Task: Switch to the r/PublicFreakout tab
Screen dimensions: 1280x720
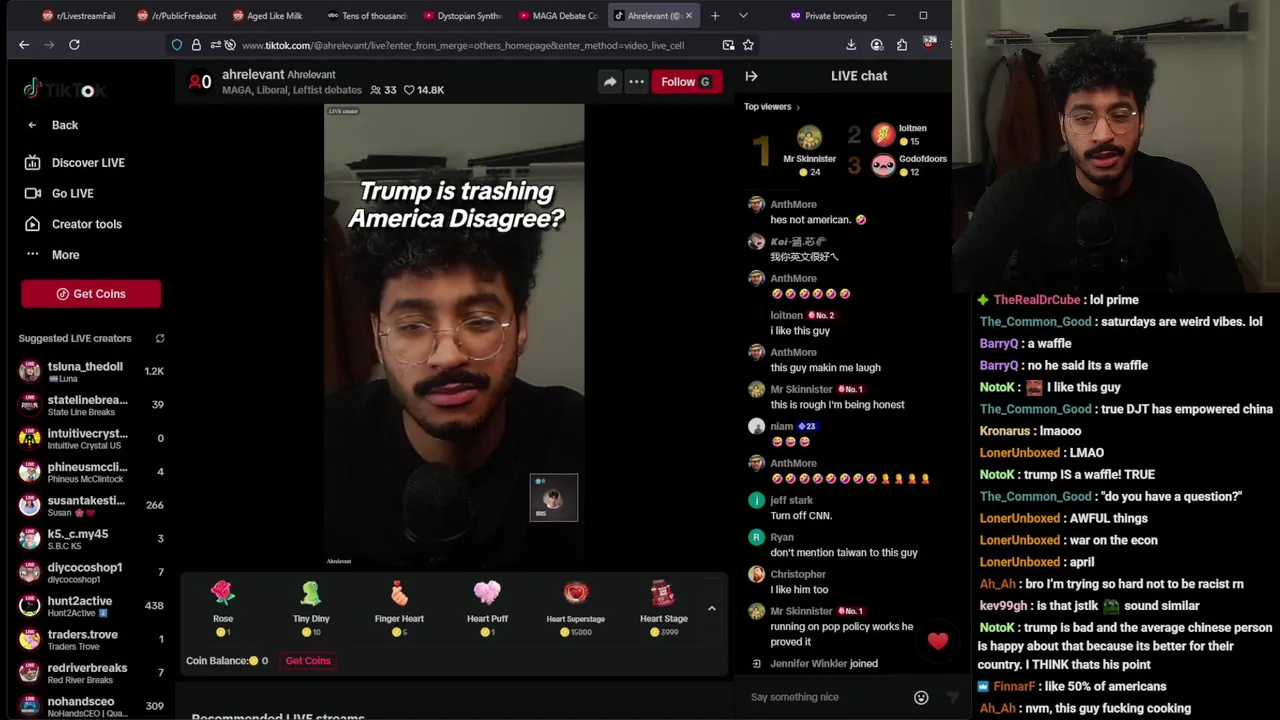Action: (x=176, y=16)
